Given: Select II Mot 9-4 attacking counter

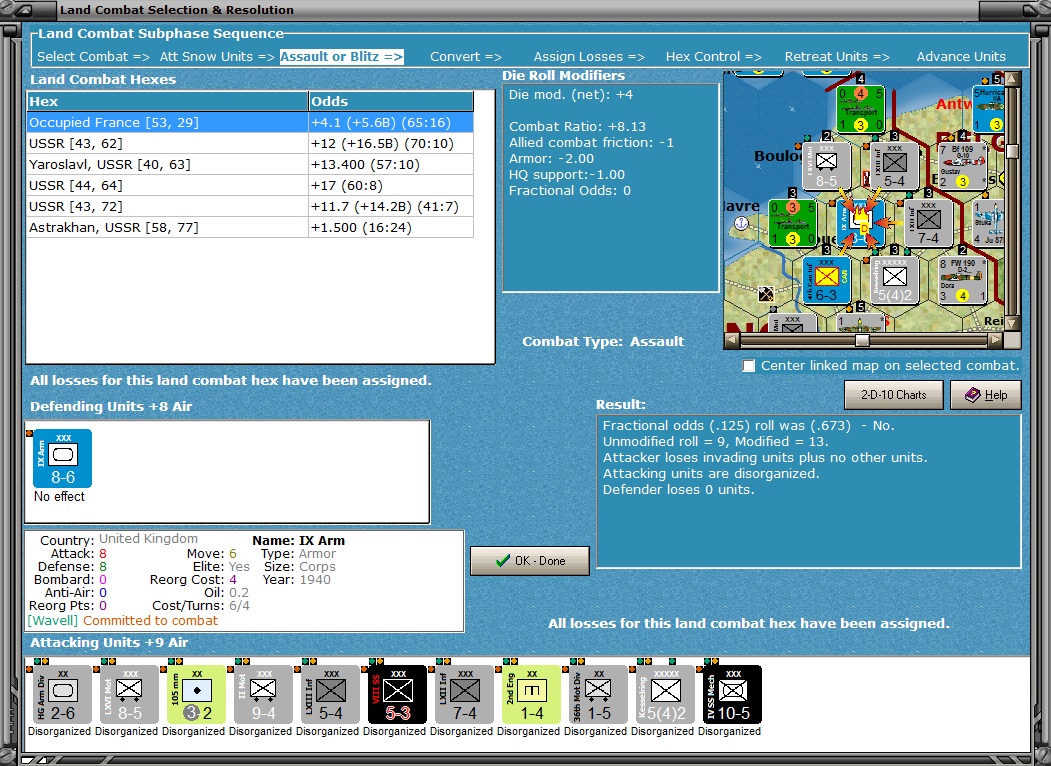Looking at the screenshot, I should [x=263, y=694].
